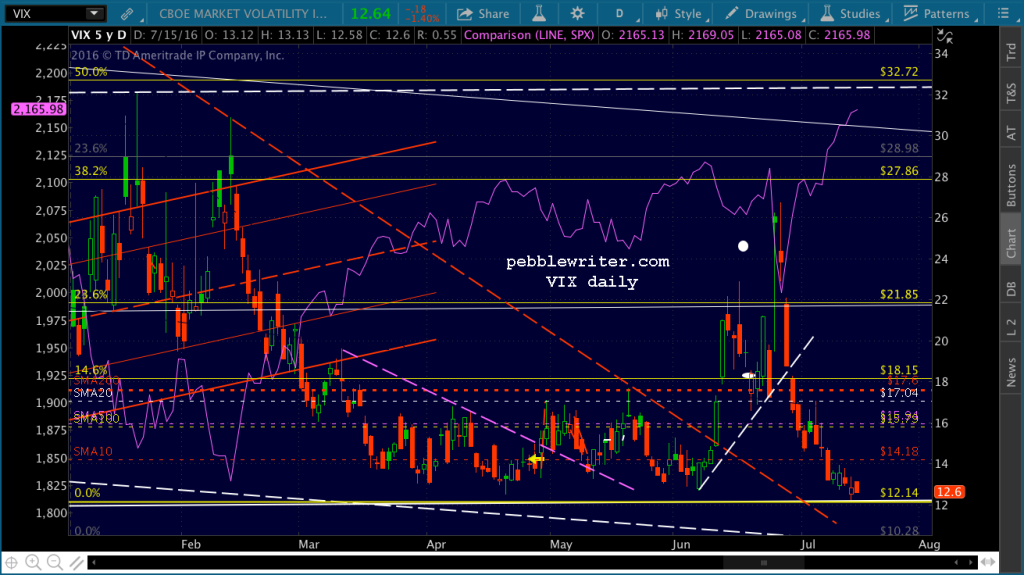The height and width of the screenshot is (575, 1024).
Task: Click the $28.98 level label
Action: pyautogui.click(x=899, y=148)
